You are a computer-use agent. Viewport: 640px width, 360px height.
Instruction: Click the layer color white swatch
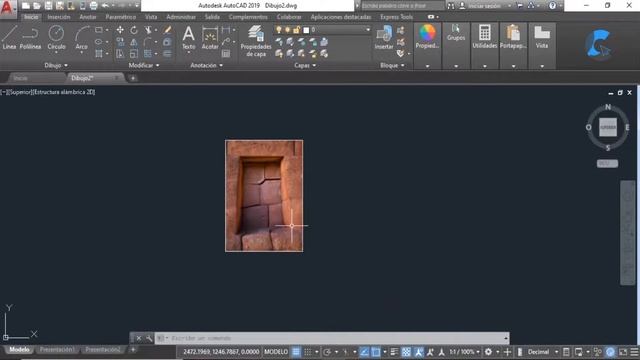[x=306, y=30]
